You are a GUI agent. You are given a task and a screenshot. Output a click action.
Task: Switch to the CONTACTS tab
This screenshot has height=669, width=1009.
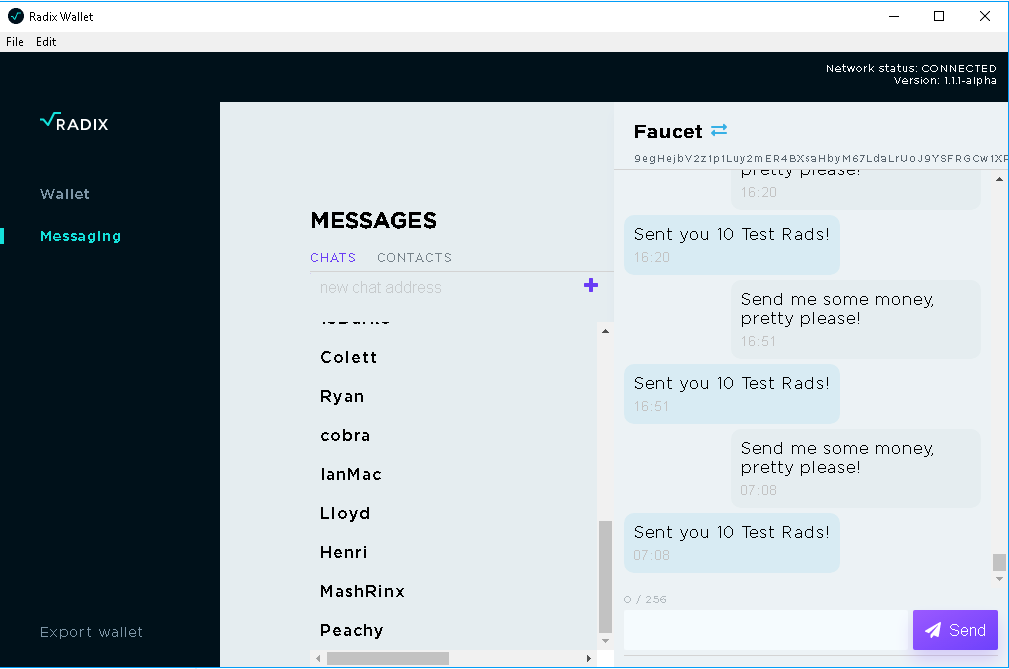414,257
